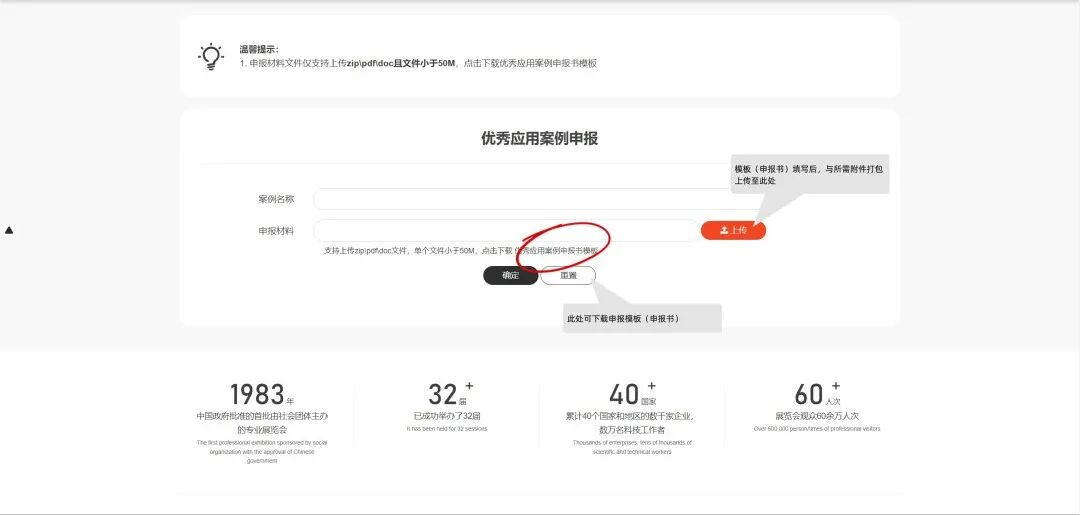Click the 1983 statistic number
The width and height of the screenshot is (1080, 515).
[257, 395]
